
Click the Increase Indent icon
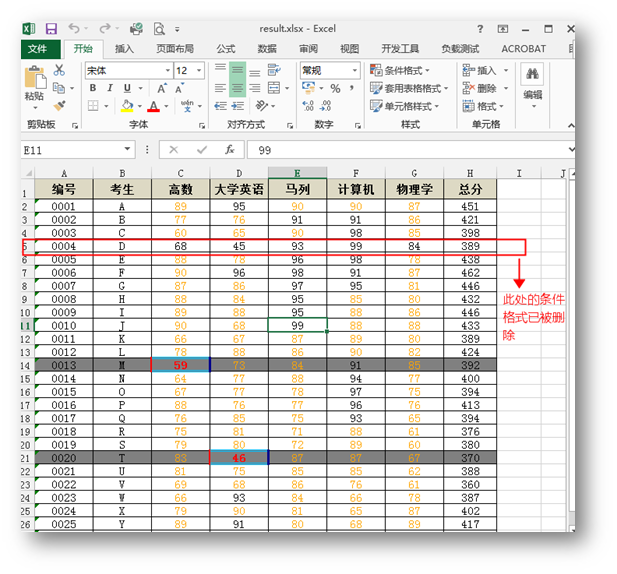[x=238, y=106]
